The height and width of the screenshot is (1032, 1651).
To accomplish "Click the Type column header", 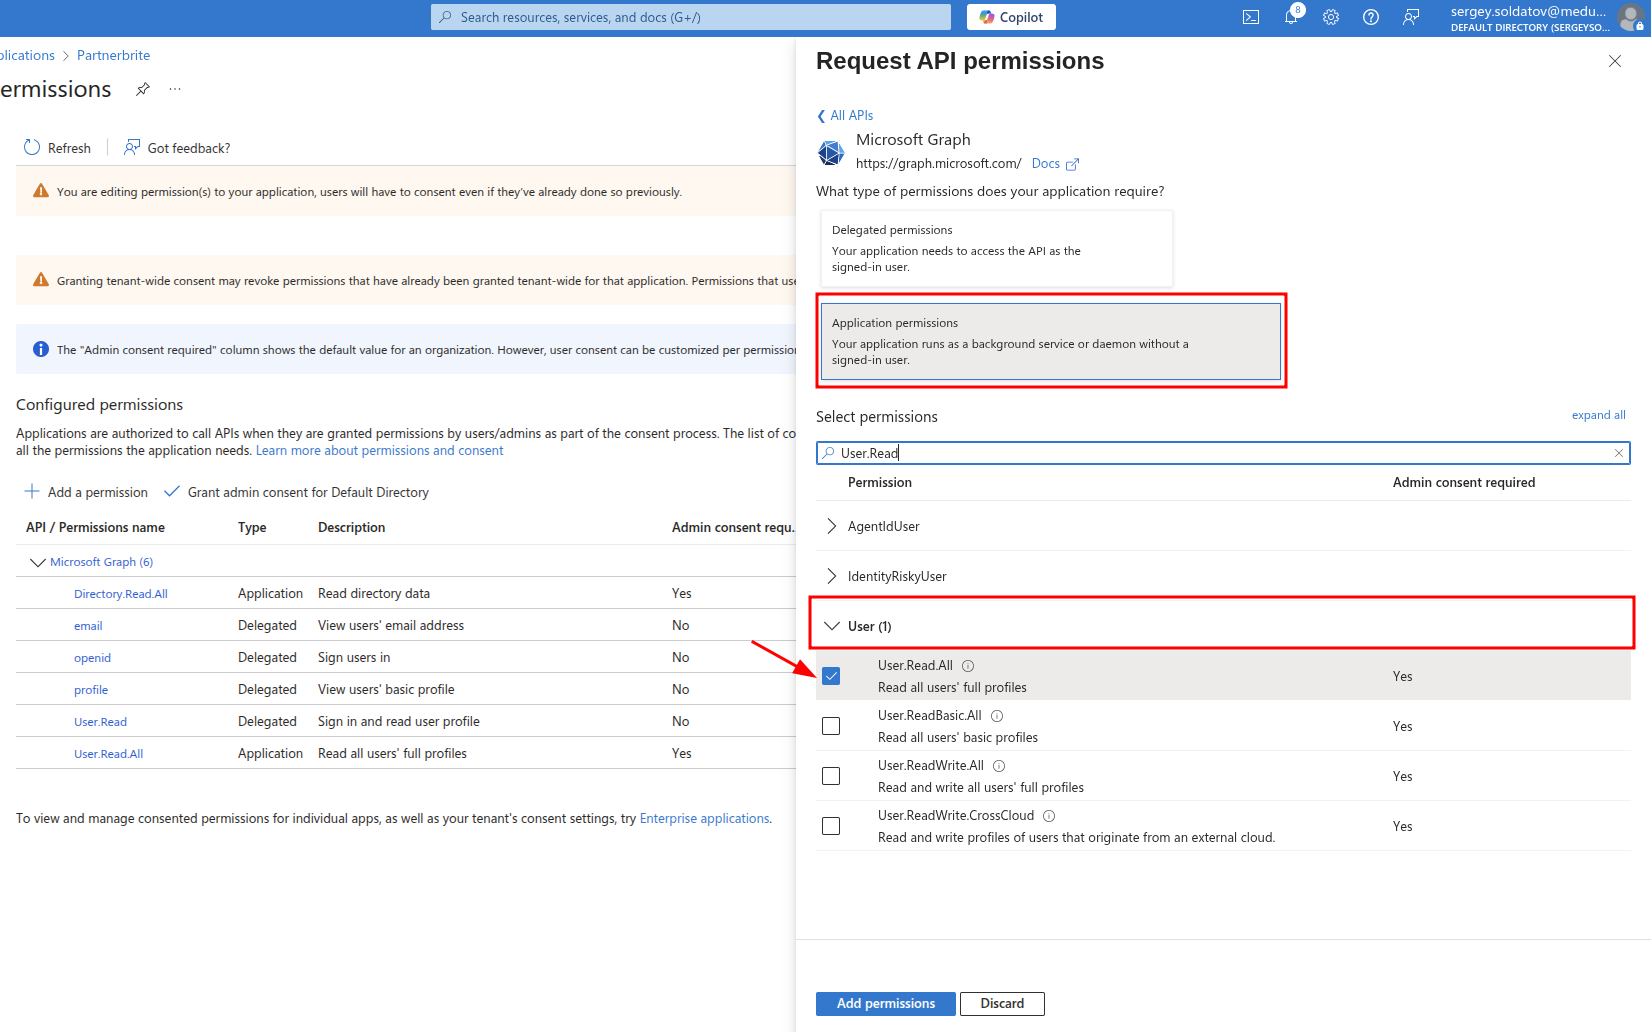I will [252, 527].
